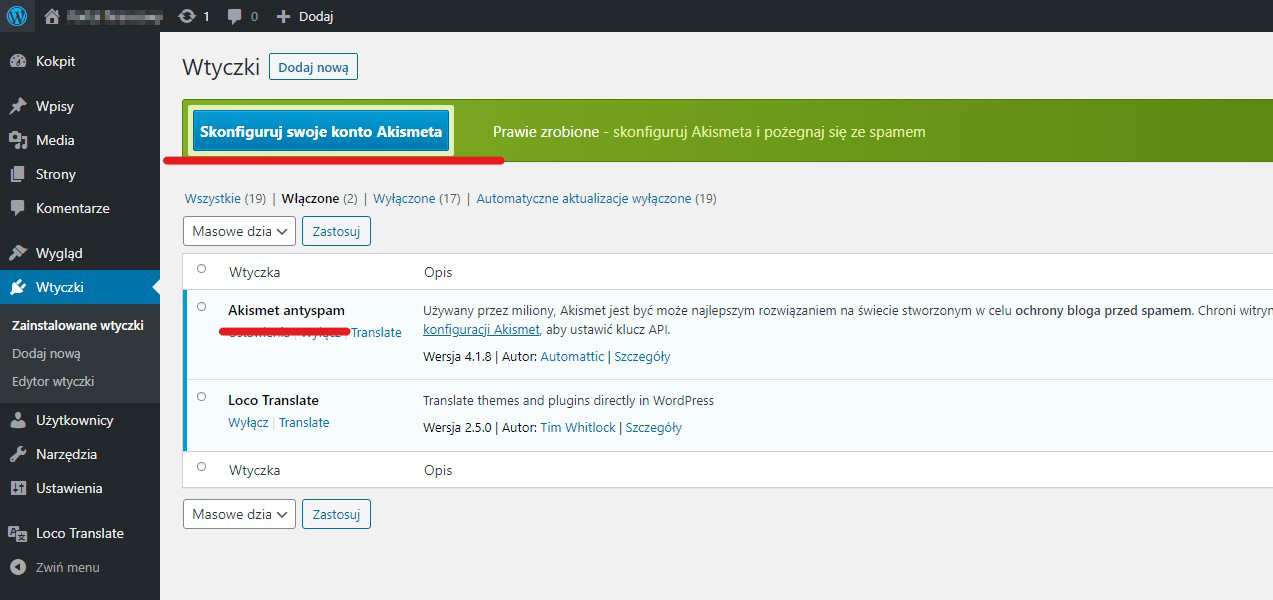Tick the select-all checkbox in the table header

tap(202, 269)
